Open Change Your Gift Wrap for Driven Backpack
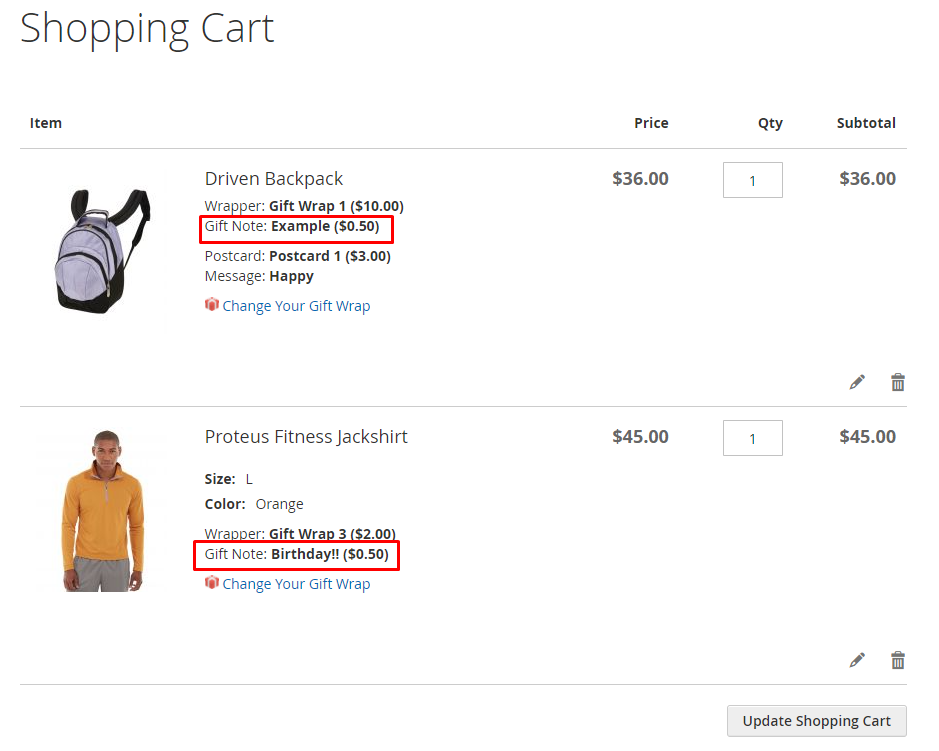 pos(296,306)
